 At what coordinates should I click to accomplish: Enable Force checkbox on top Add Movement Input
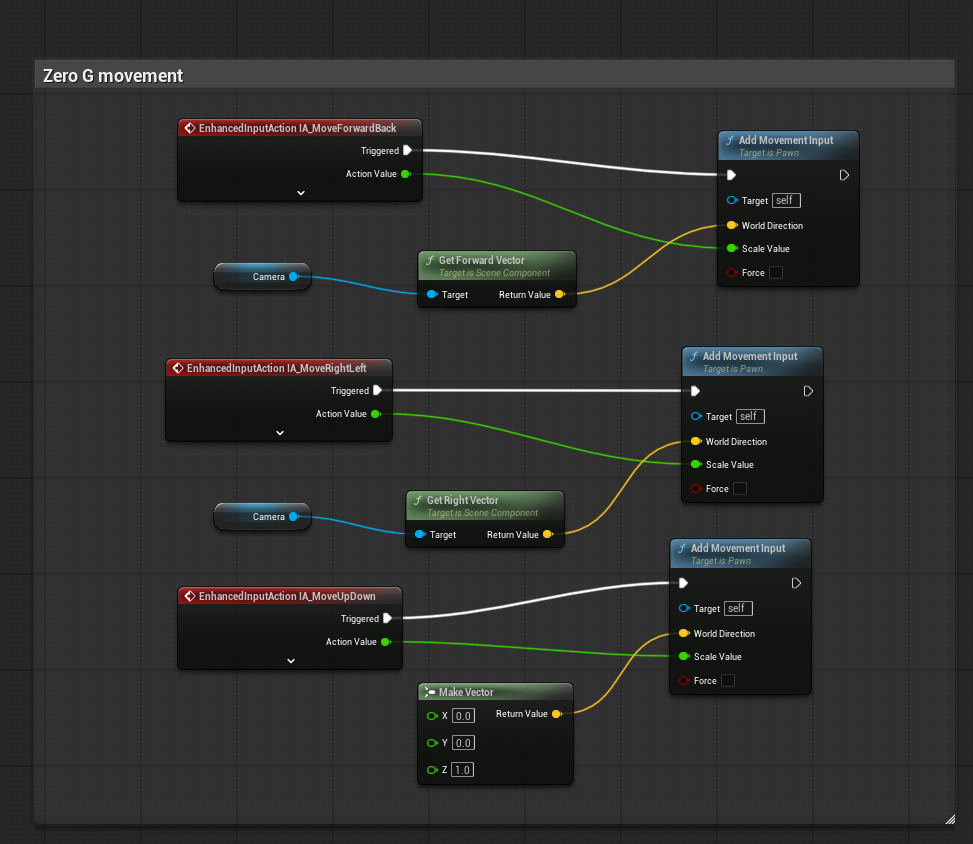pos(776,273)
